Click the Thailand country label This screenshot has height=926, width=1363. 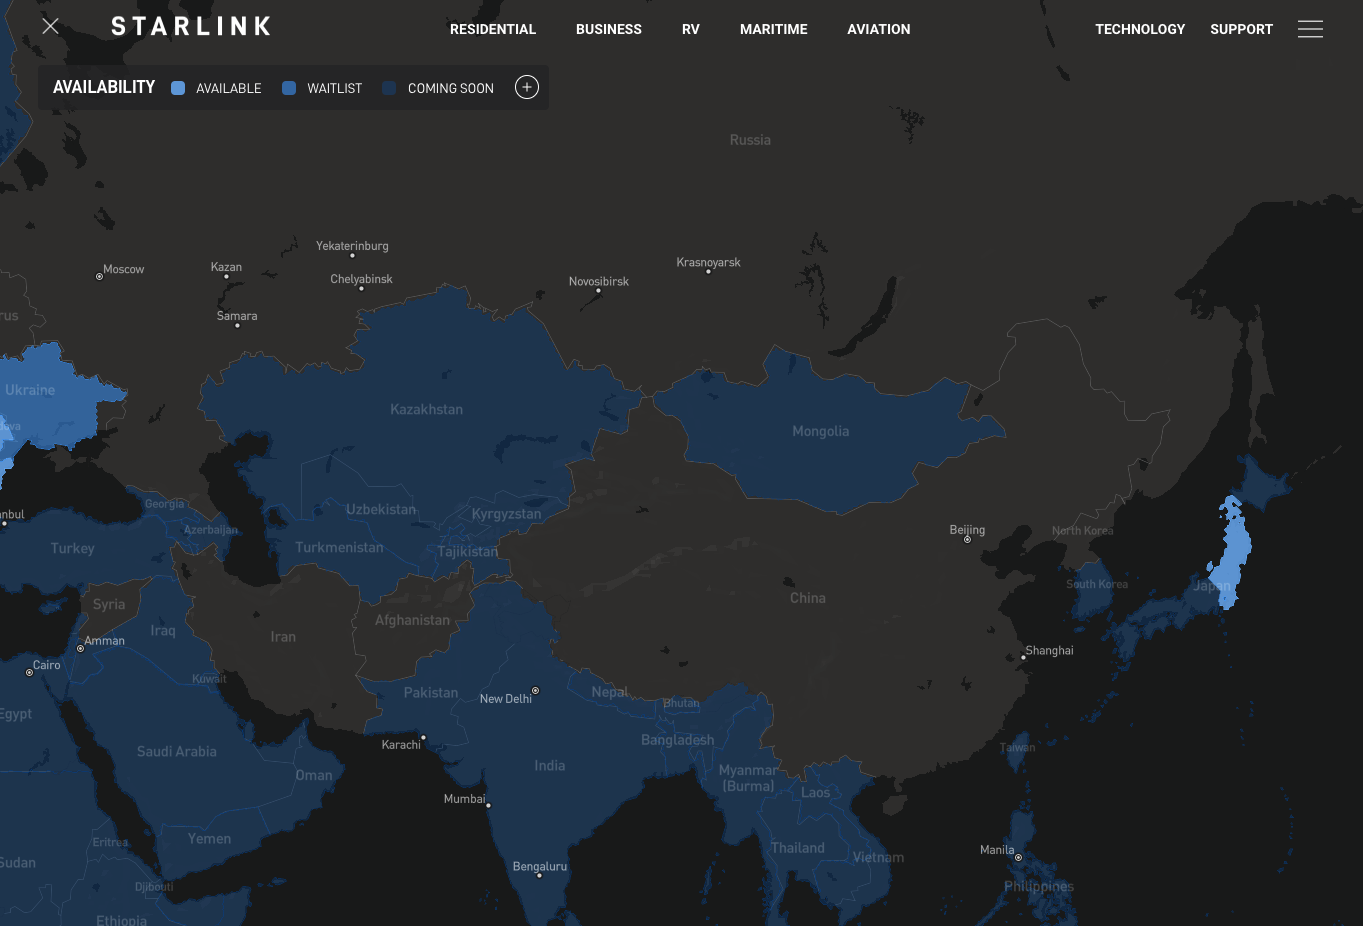(798, 848)
